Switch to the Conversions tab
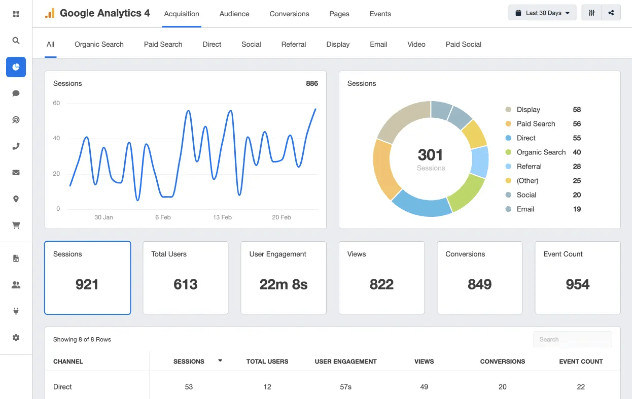The width and height of the screenshot is (632, 399). click(x=289, y=14)
